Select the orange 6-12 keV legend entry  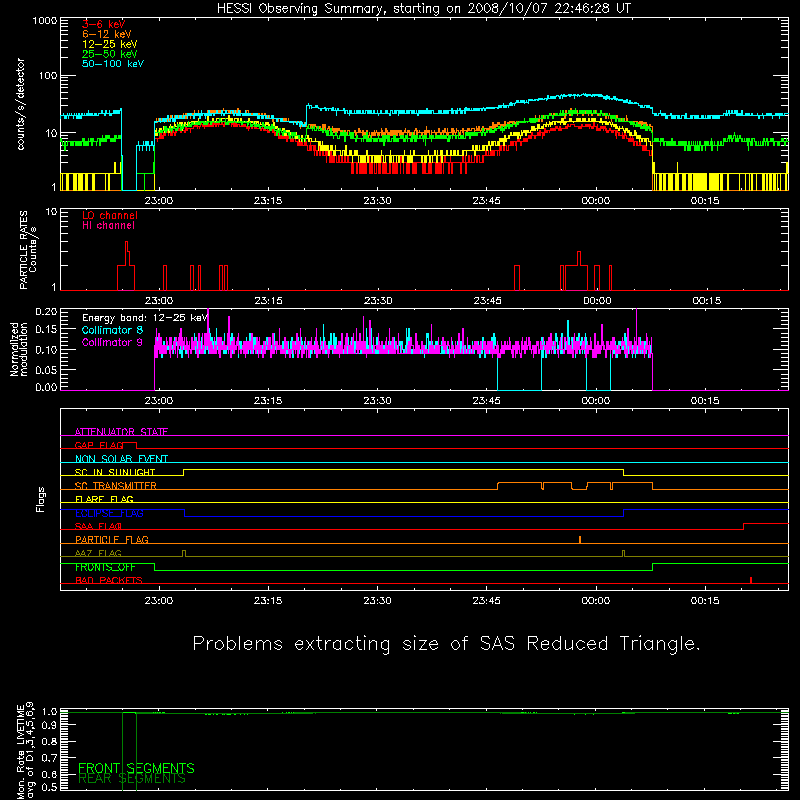coord(106,34)
